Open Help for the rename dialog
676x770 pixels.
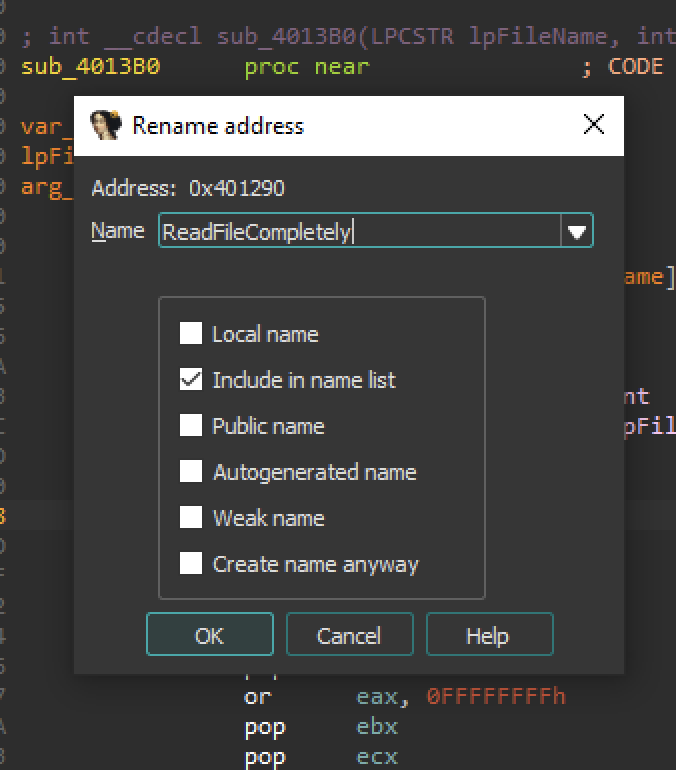pyautogui.click(x=489, y=634)
